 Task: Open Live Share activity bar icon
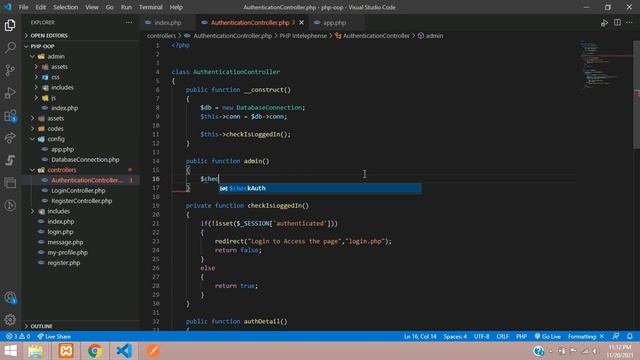[x=10, y=138]
